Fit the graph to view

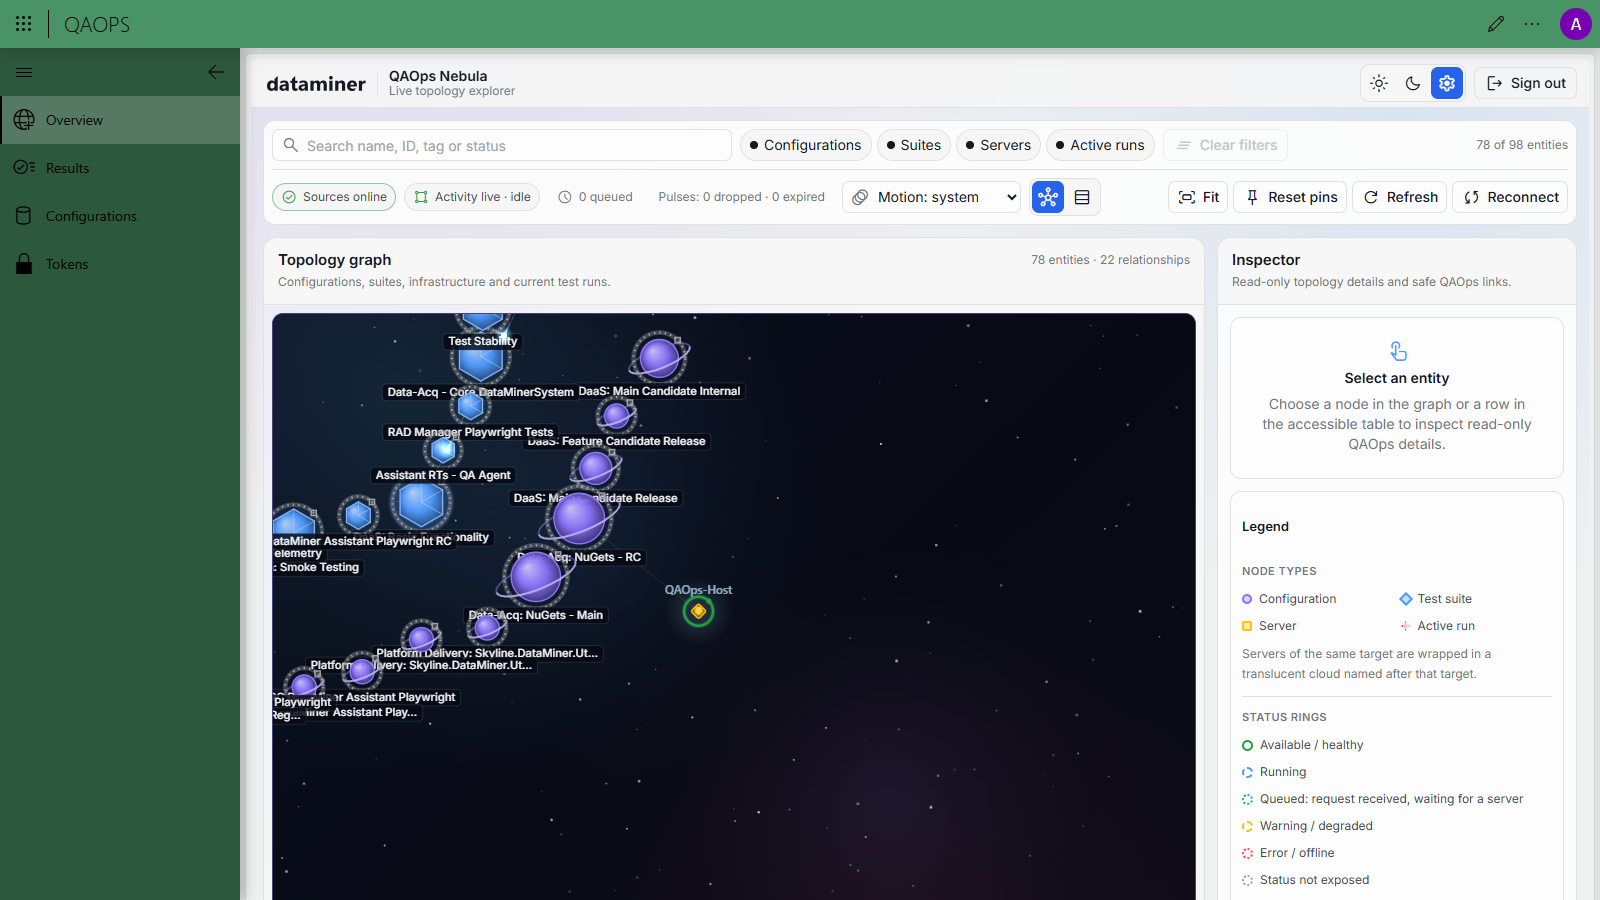[x=1198, y=197]
